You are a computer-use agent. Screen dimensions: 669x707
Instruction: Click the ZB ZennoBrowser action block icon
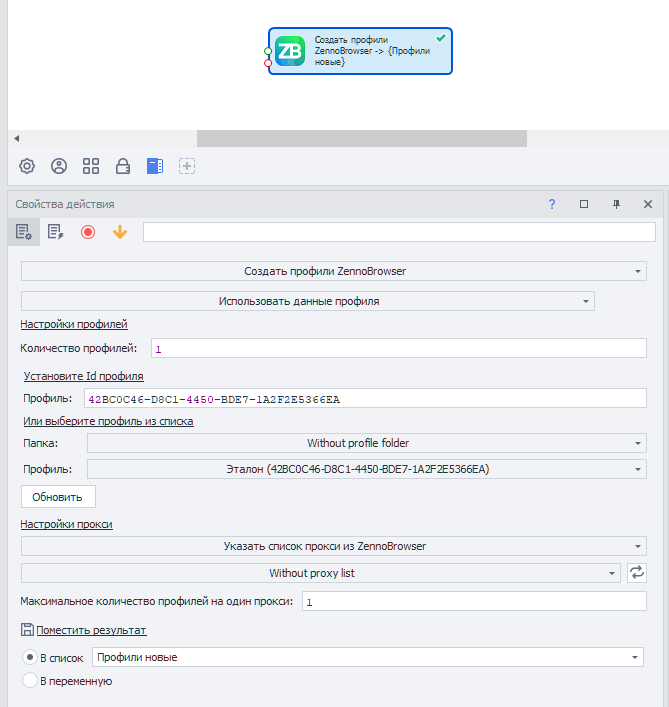289,51
